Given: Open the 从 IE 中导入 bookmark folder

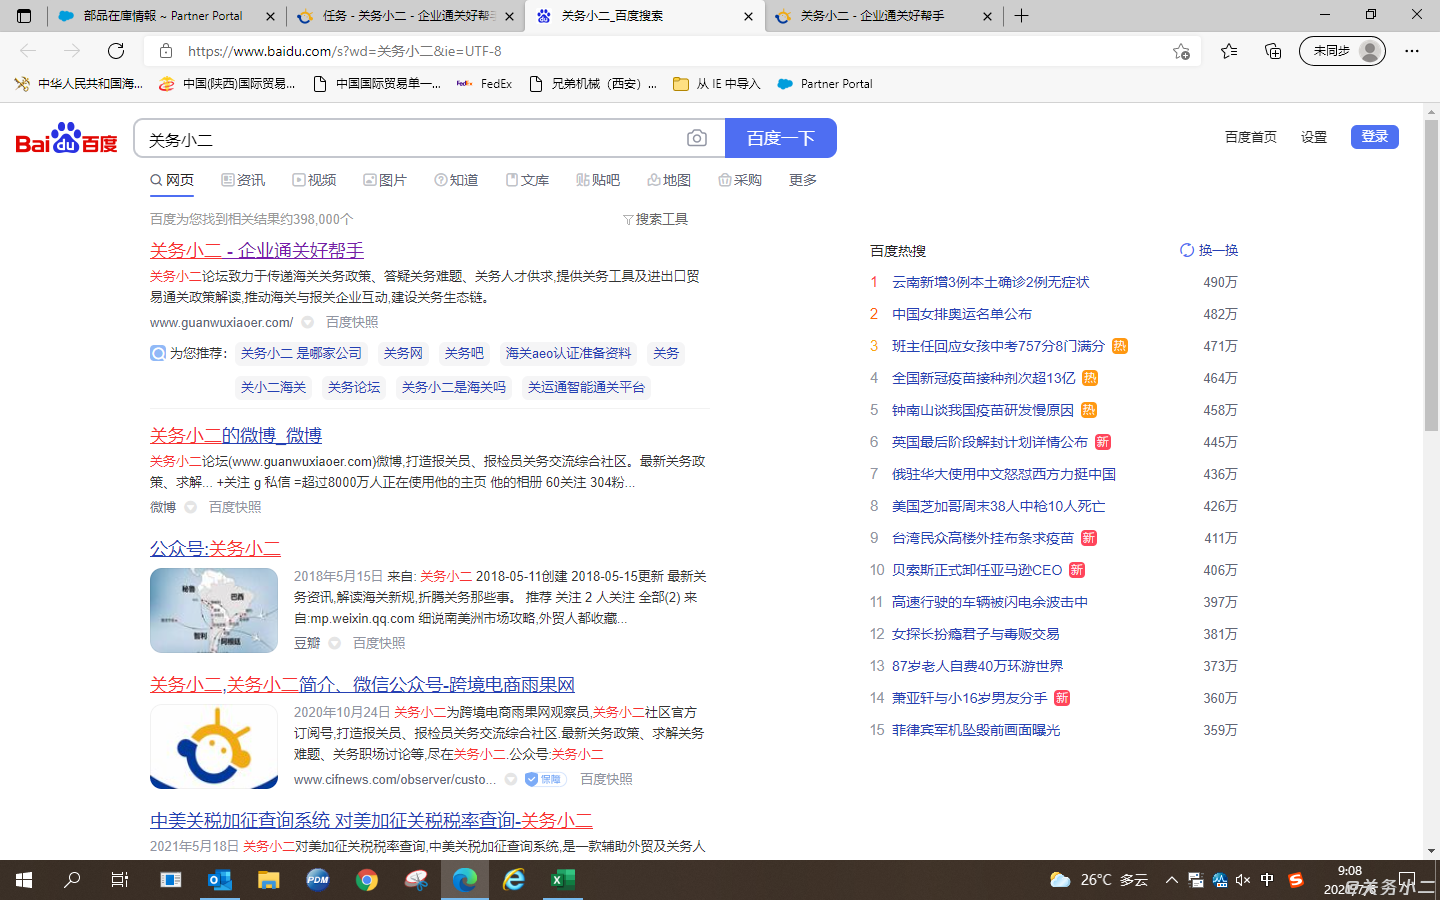Looking at the screenshot, I should 717,84.
